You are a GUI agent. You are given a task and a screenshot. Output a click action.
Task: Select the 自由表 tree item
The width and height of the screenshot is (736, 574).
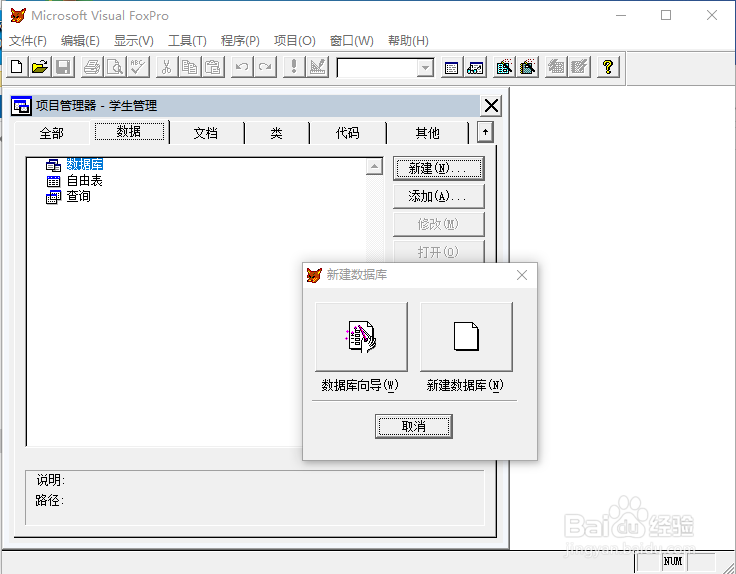pos(84,180)
